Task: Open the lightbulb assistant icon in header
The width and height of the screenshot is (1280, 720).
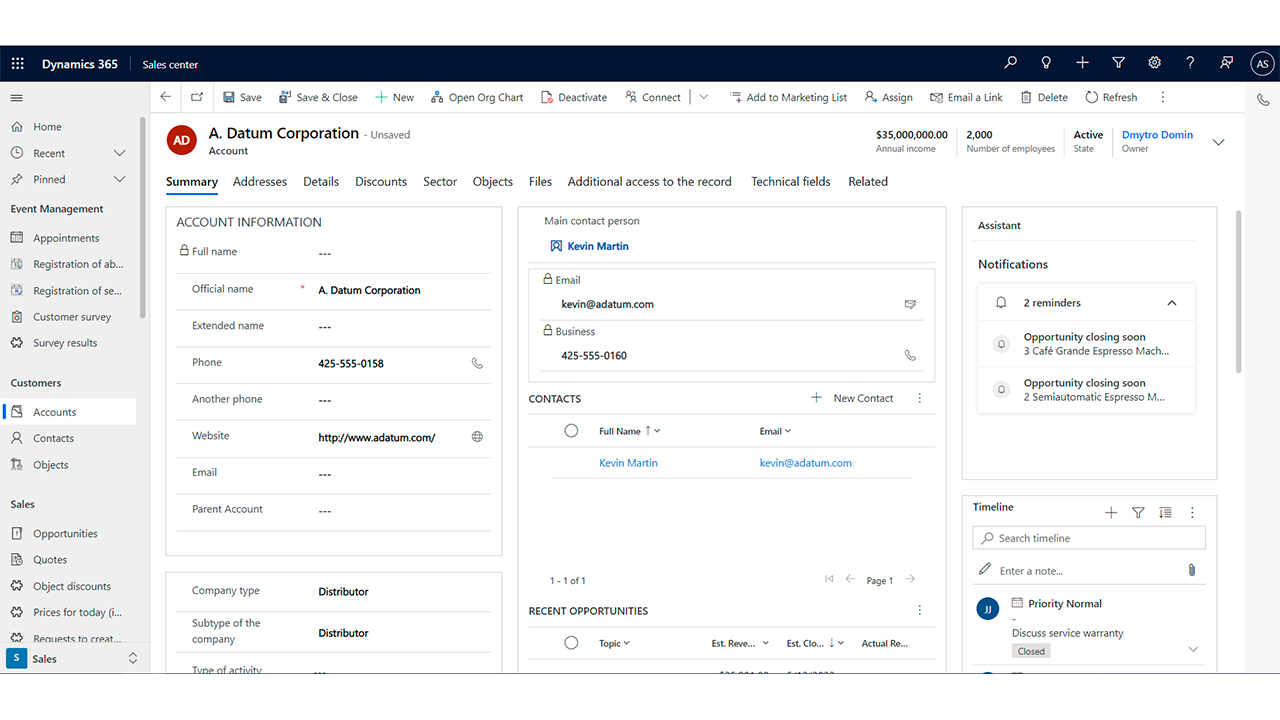Action: 1046,63
